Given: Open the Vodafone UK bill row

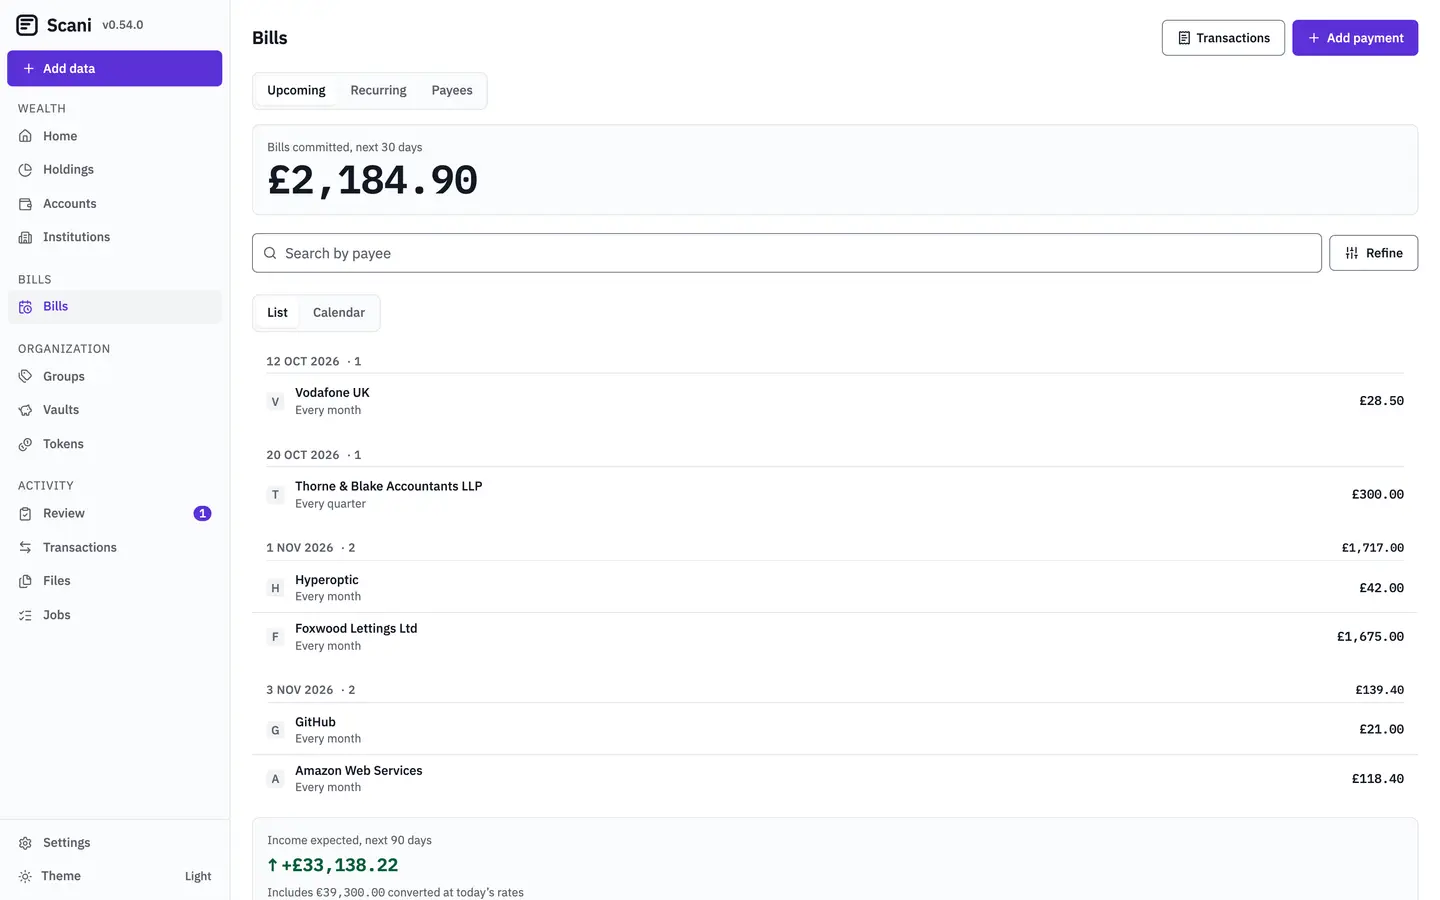Looking at the screenshot, I should pos(835,401).
